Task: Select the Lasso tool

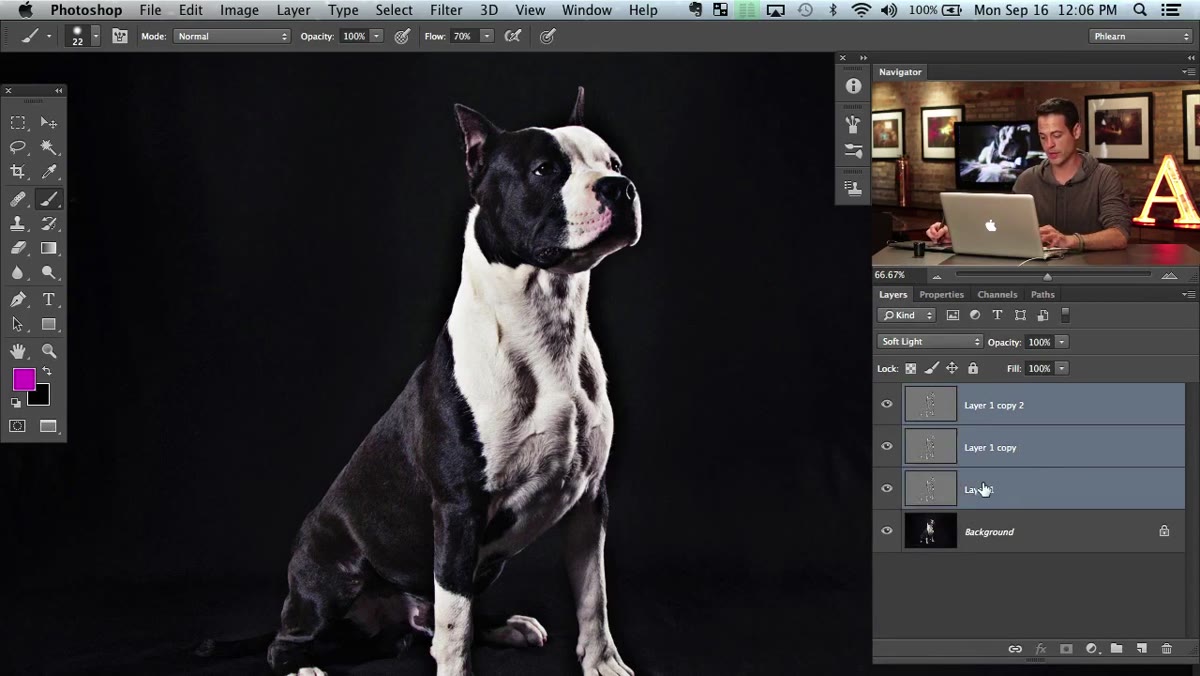Action: (x=18, y=147)
